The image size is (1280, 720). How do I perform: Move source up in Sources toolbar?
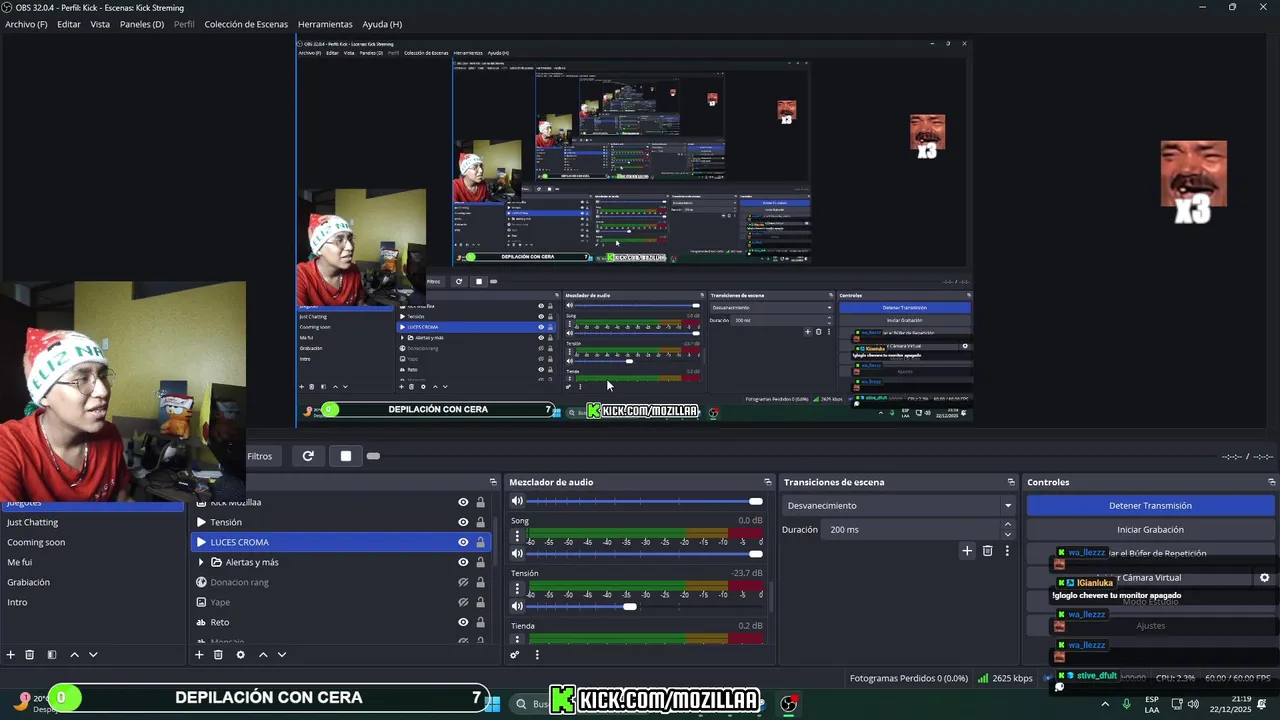click(263, 655)
